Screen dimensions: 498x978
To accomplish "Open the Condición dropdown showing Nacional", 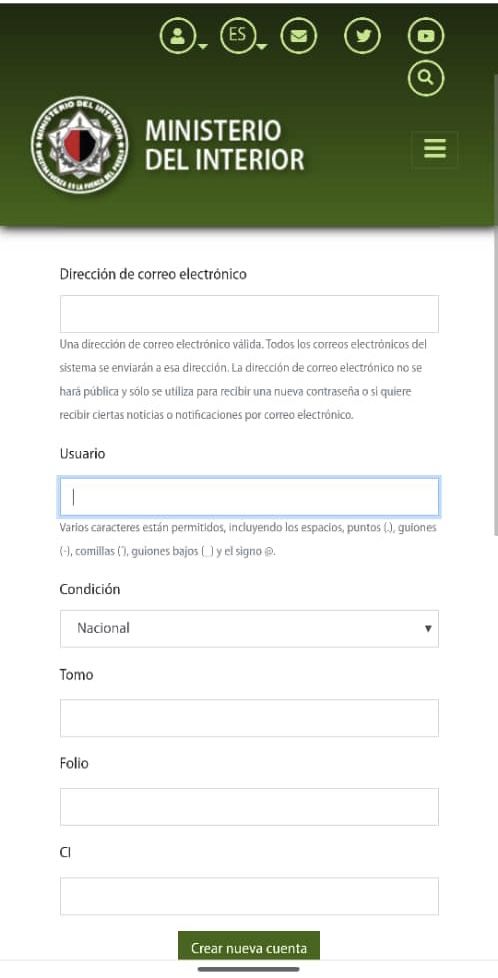I will pyautogui.click(x=249, y=628).
